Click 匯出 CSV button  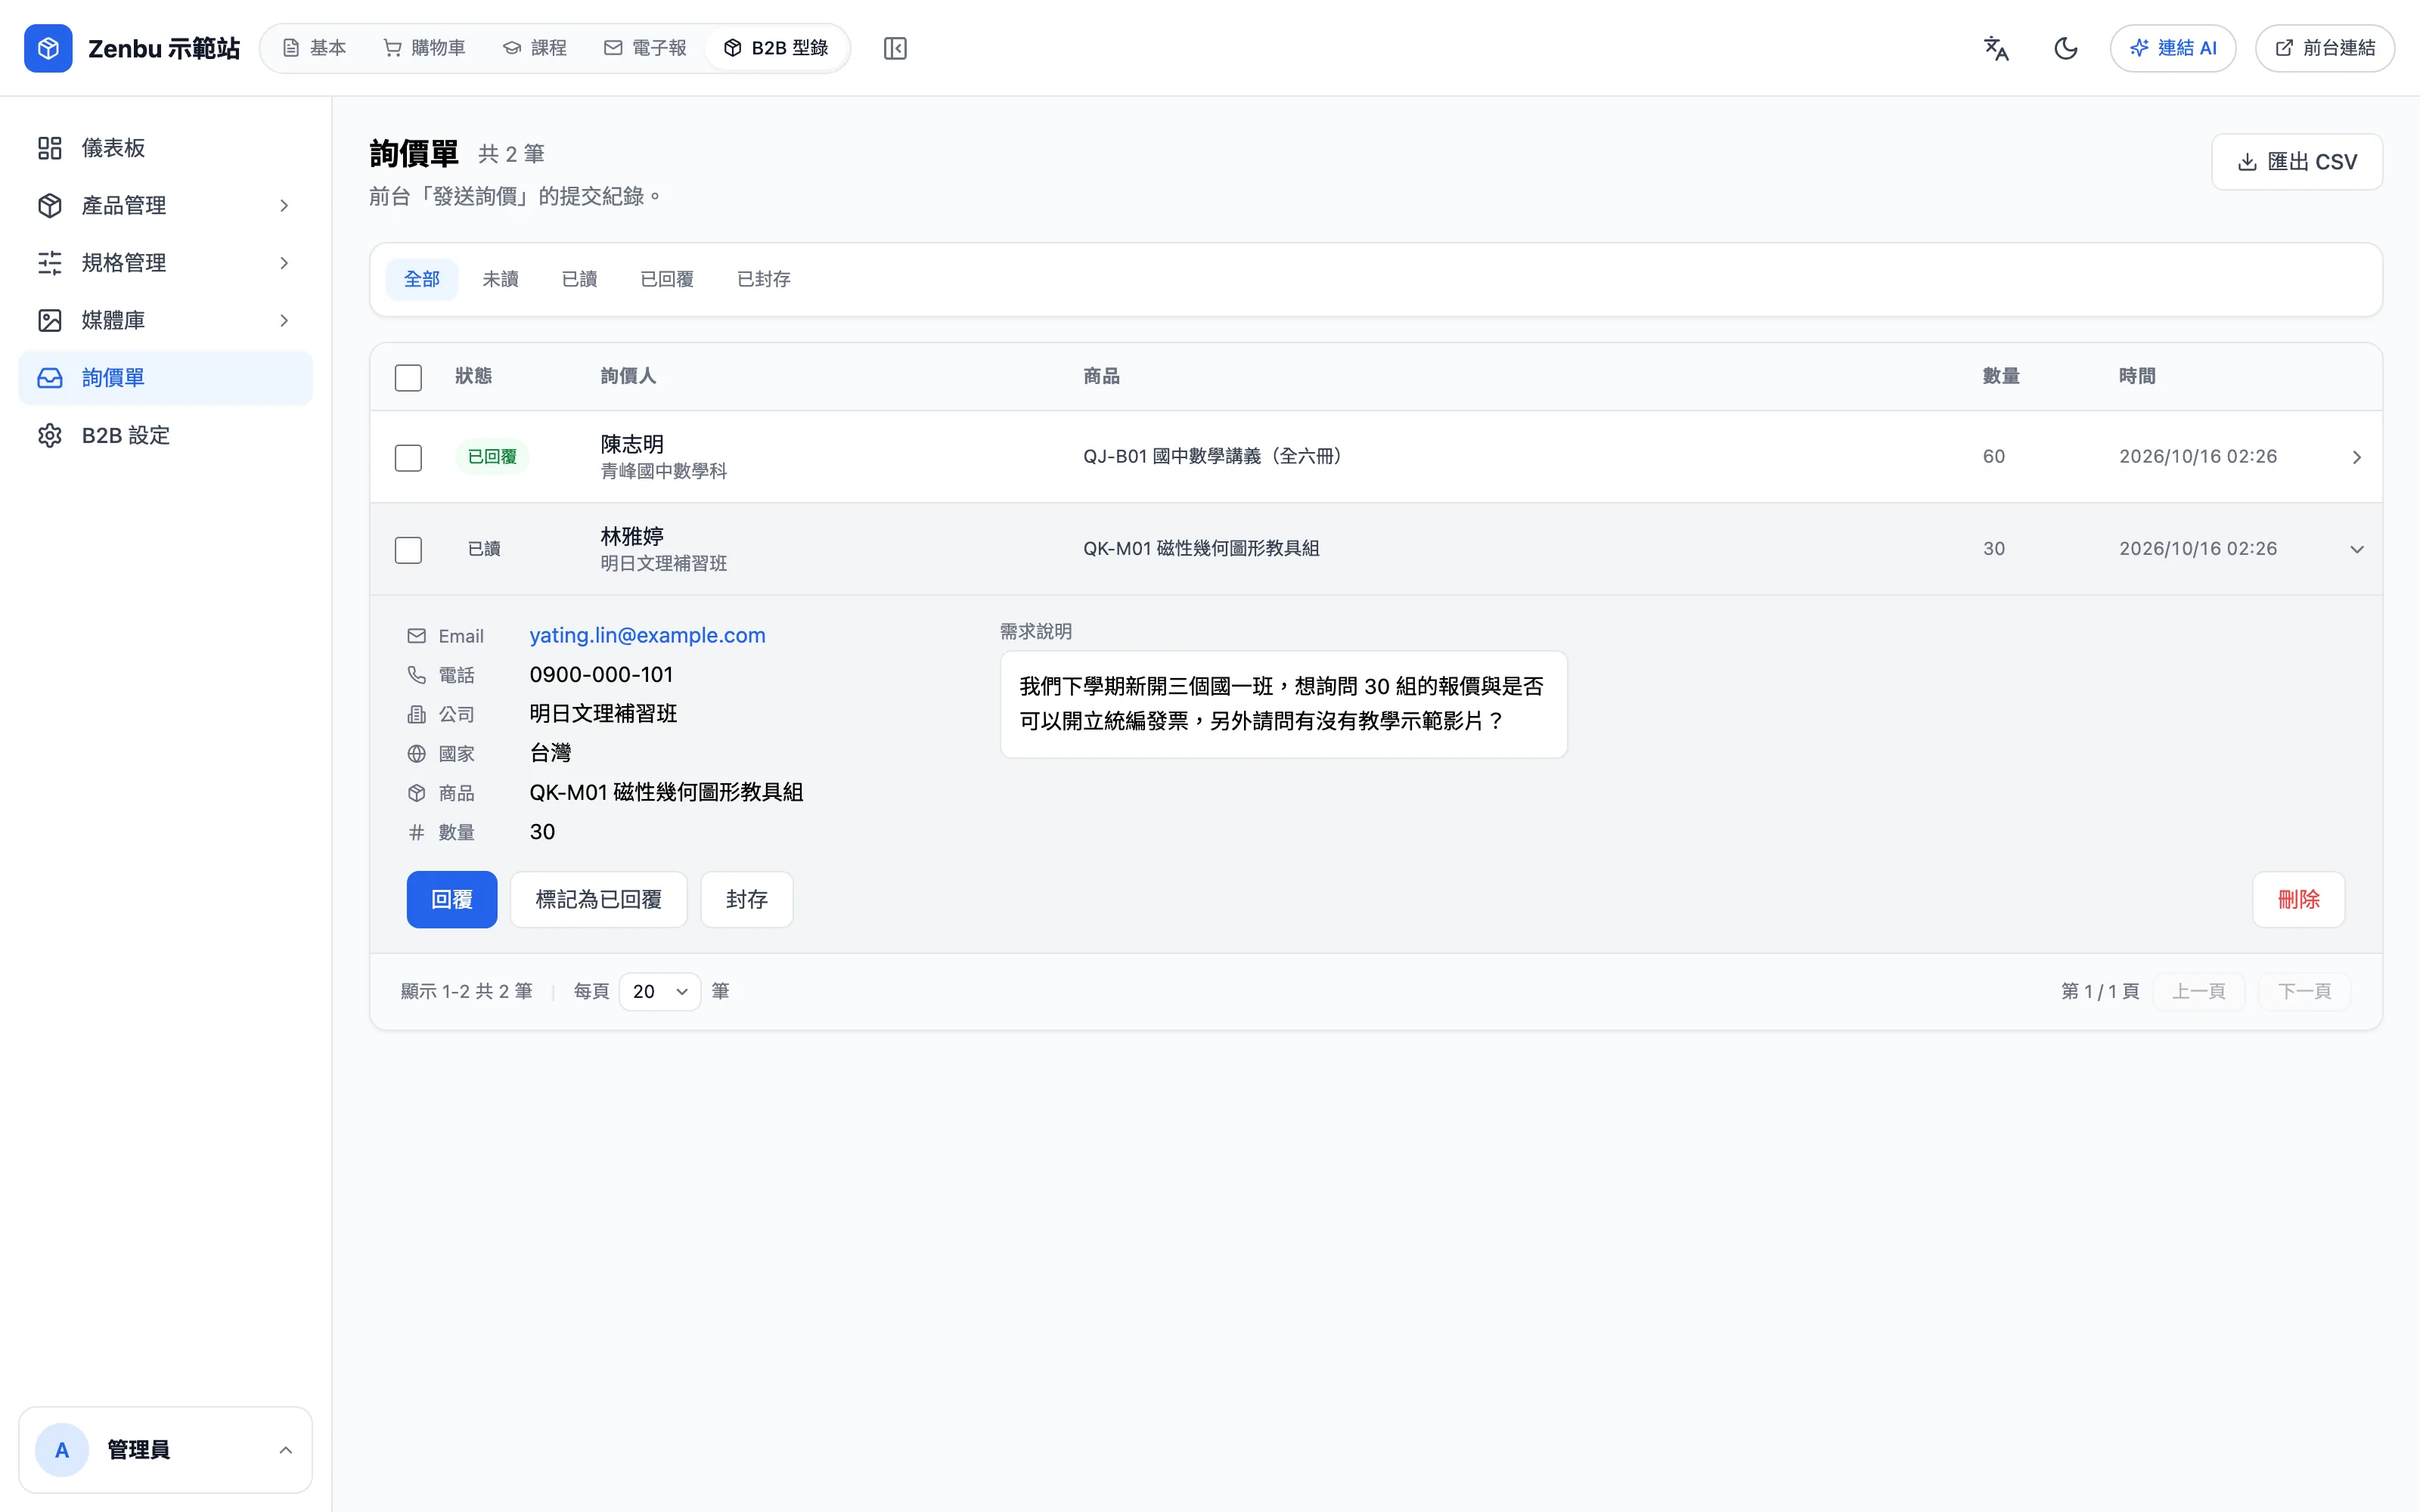pyautogui.click(x=2297, y=162)
